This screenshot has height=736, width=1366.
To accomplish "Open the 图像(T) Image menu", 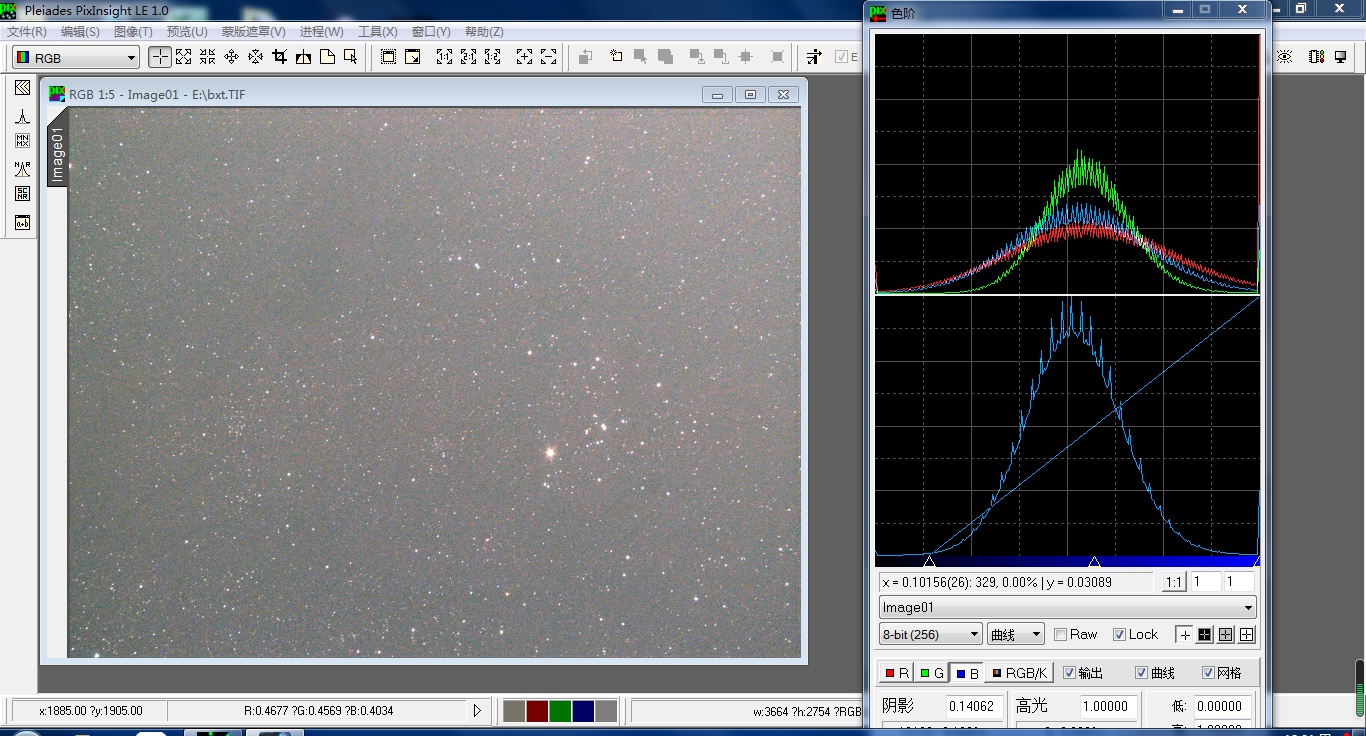I will pos(133,32).
